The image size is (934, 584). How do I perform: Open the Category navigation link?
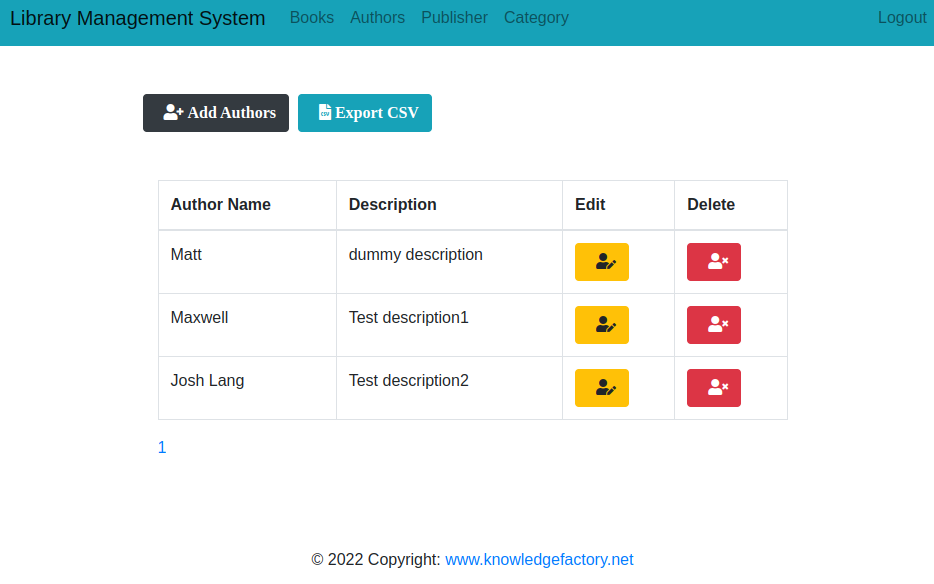pos(536,18)
